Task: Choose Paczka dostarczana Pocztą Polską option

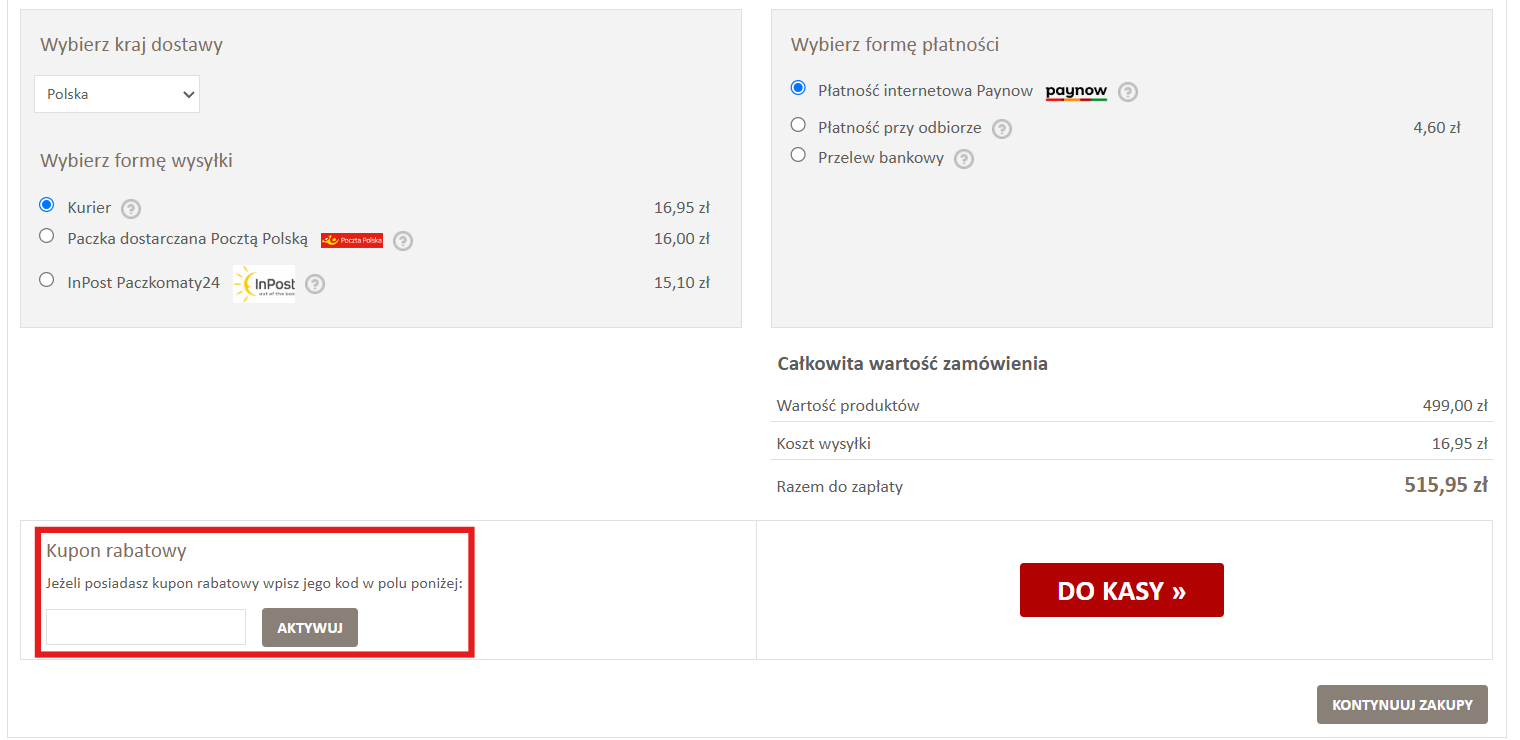Action: point(46,236)
